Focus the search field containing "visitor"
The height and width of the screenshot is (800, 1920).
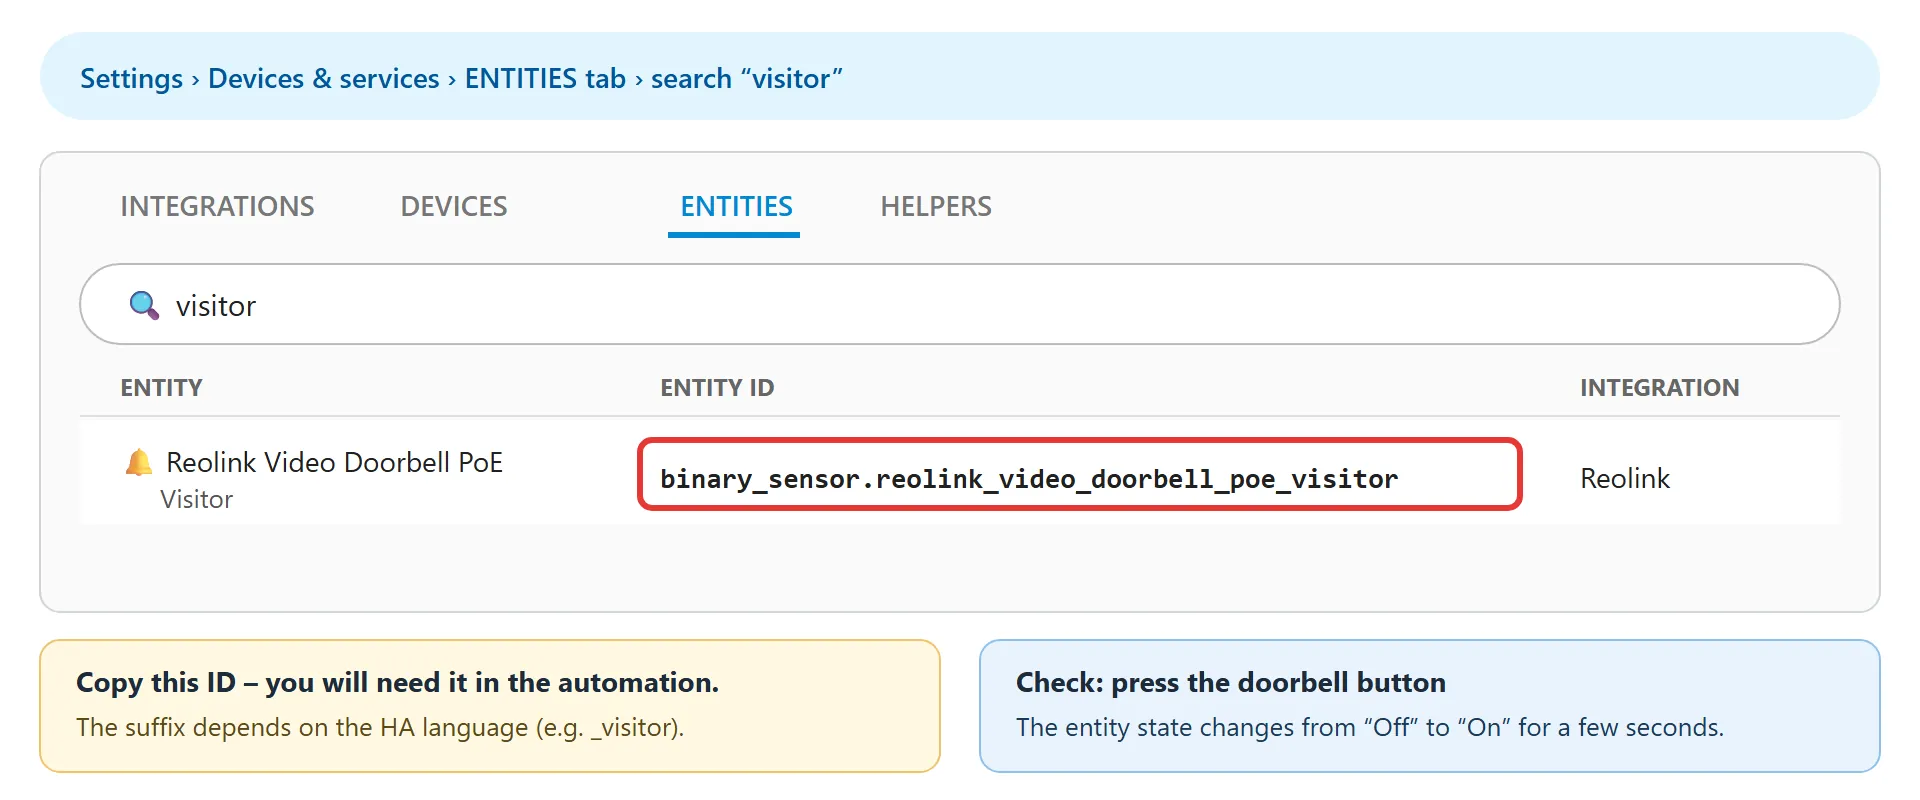pos(960,304)
